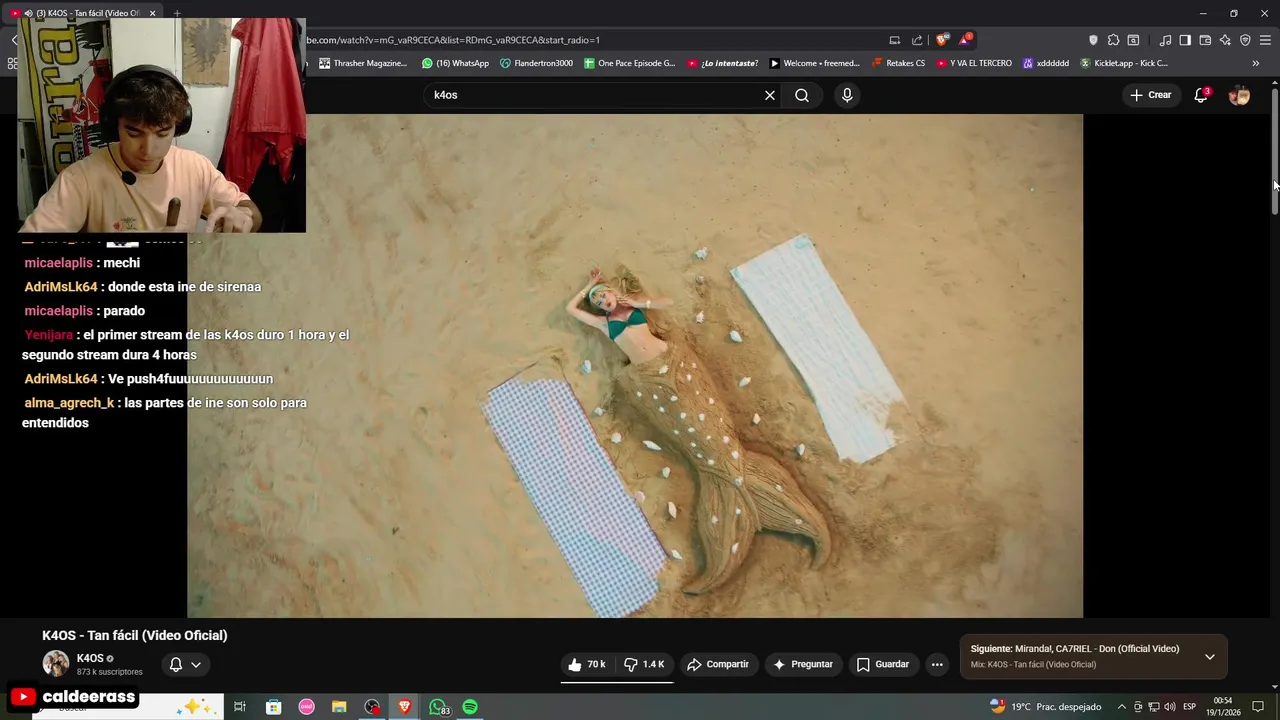Click the YouTube search magnifier button
The width and height of the screenshot is (1280, 720).
pos(802,95)
